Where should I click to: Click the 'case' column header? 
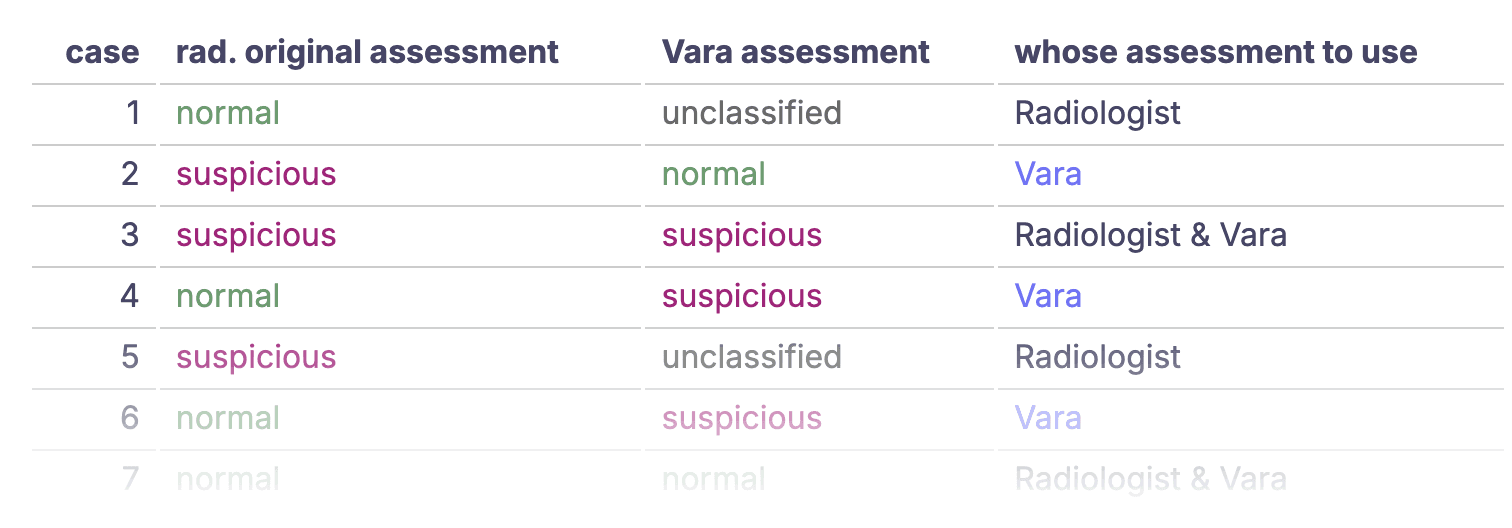pyautogui.click(x=102, y=52)
